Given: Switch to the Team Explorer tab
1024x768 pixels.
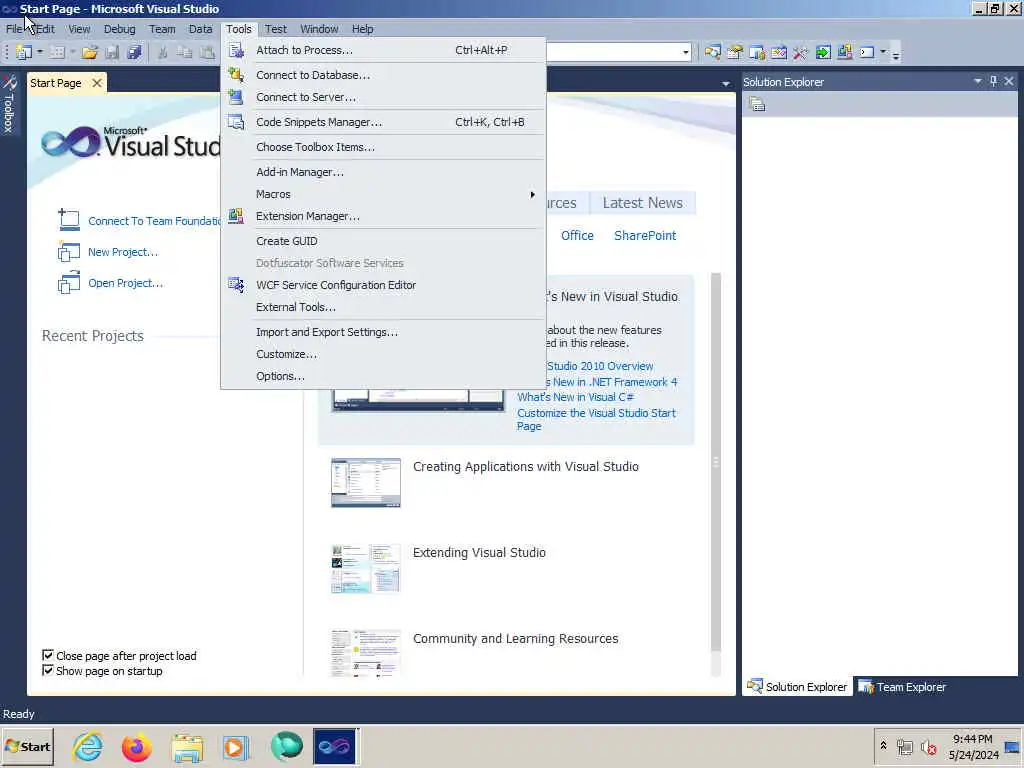Looking at the screenshot, I should click(x=902, y=687).
